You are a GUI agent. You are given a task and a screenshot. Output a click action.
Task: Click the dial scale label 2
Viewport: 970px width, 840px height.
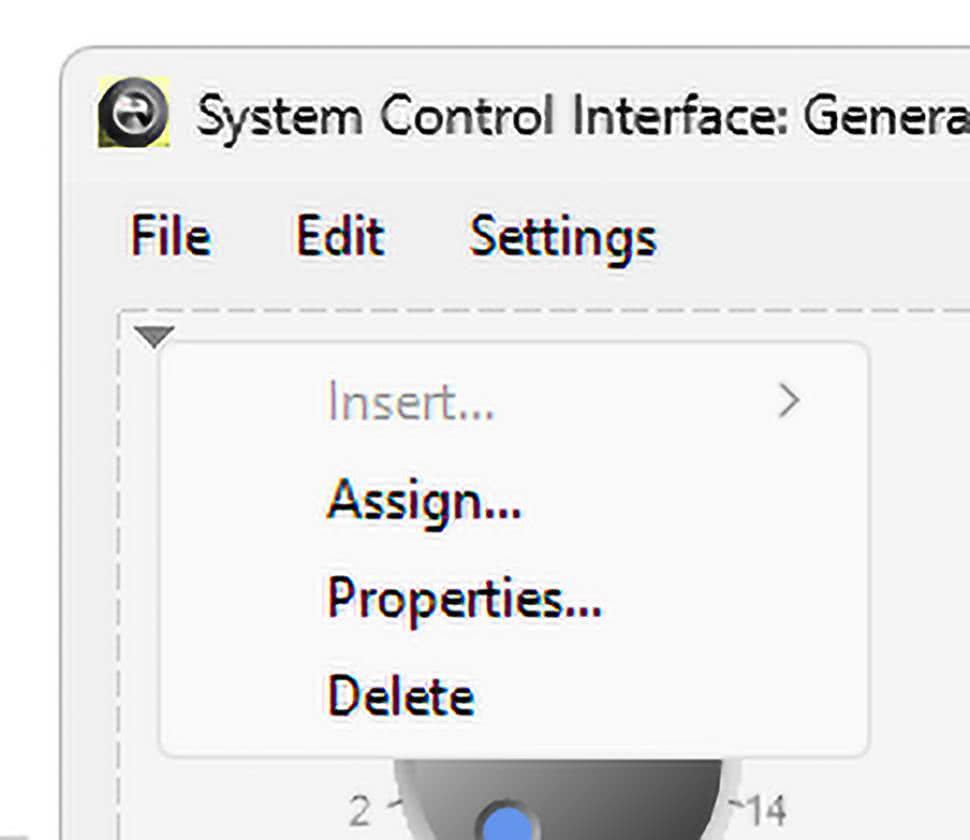360,812
